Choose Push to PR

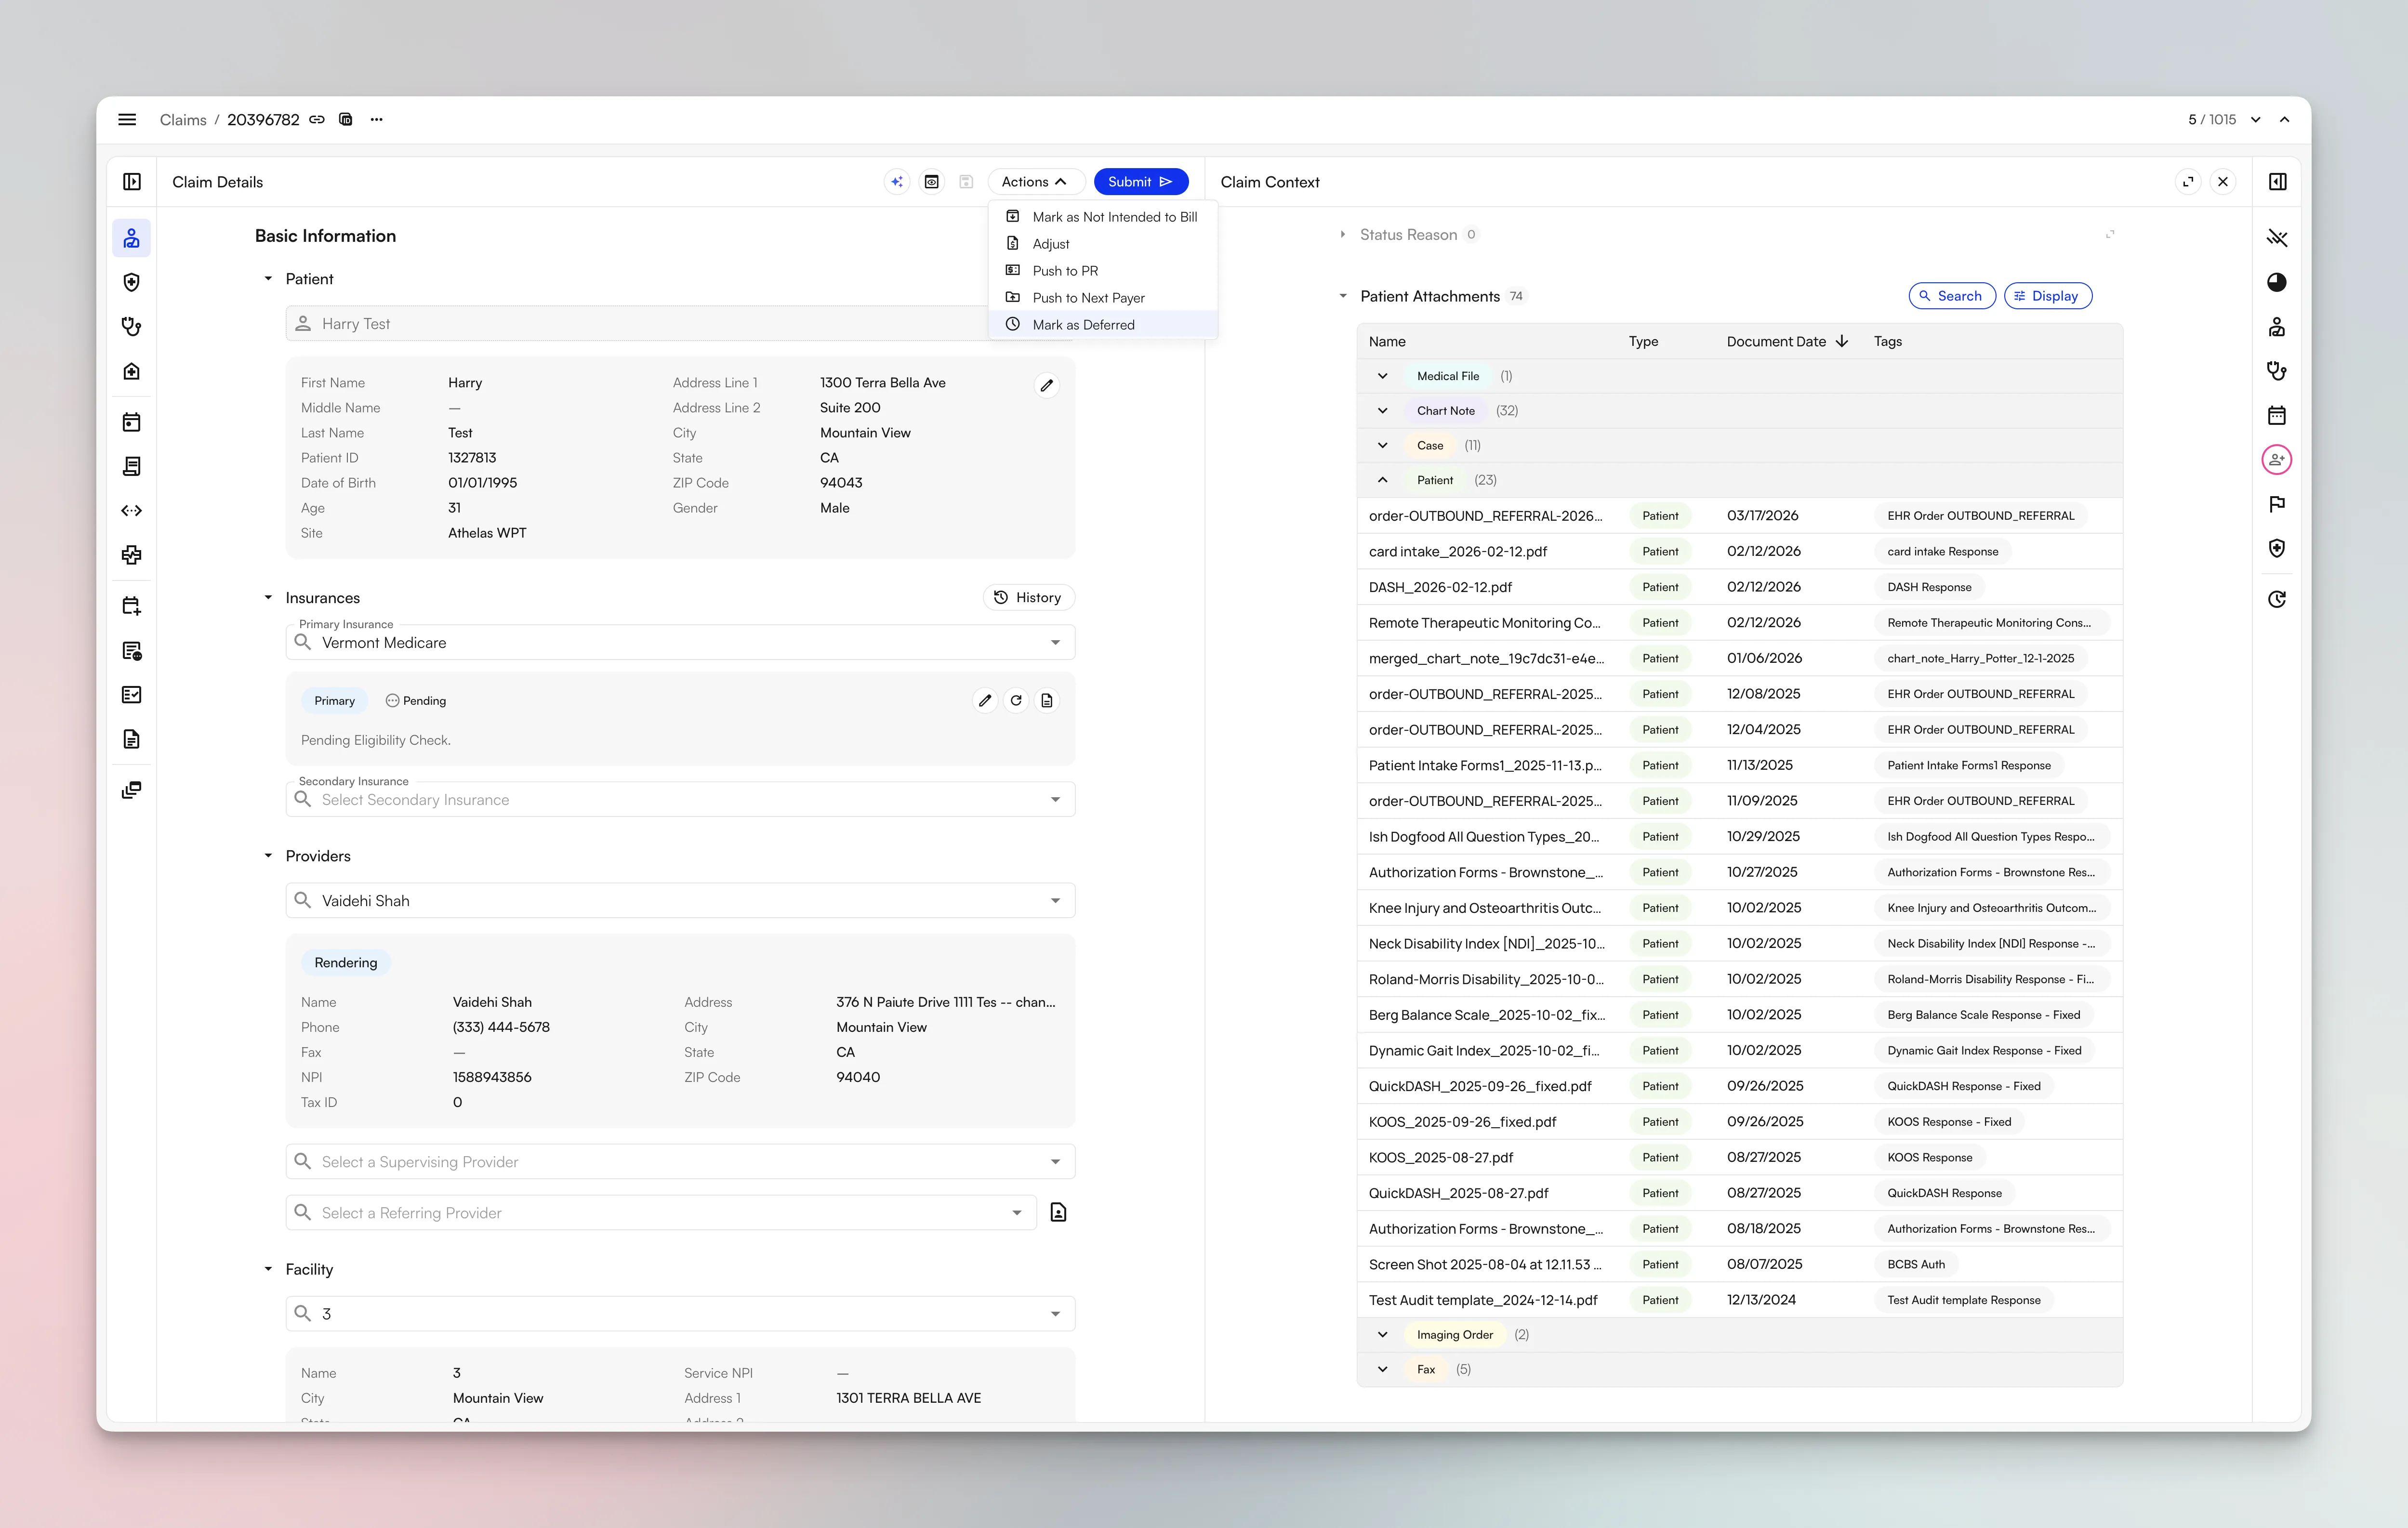1103,271
